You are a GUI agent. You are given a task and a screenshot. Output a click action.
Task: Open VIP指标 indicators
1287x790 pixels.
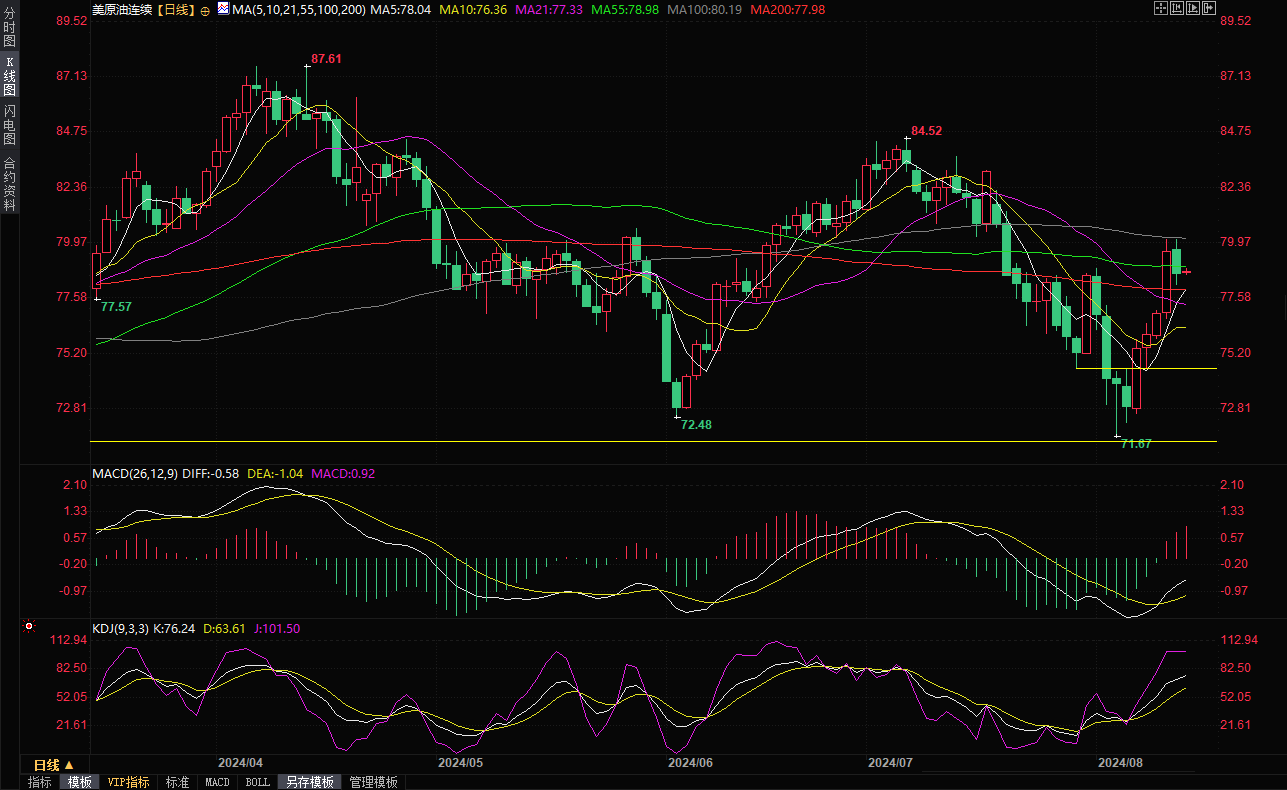click(129, 782)
